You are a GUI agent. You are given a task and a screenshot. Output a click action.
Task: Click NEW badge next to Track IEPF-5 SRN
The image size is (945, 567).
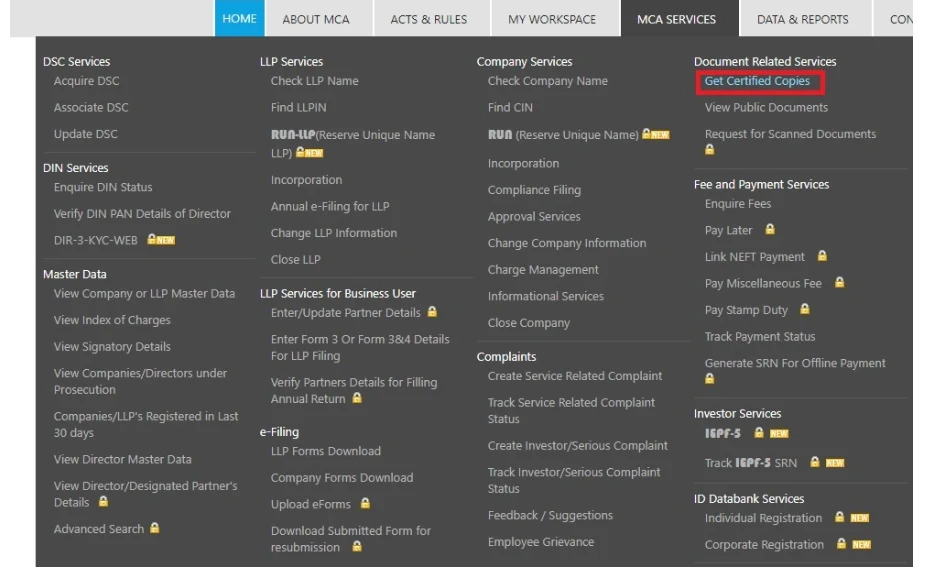(x=835, y=463)
